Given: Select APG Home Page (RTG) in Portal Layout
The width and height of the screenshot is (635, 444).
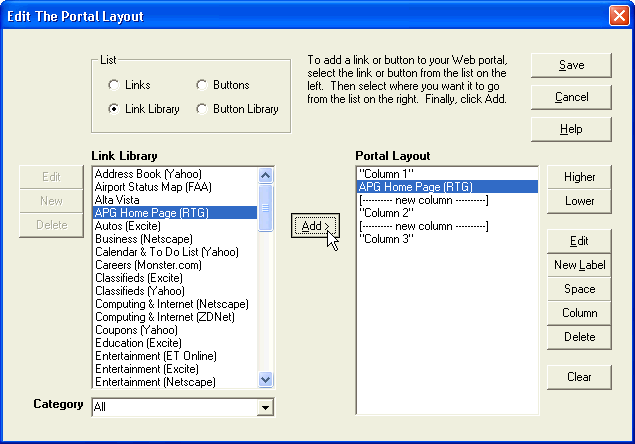Looking at the screenshot, I should (447, 187).
